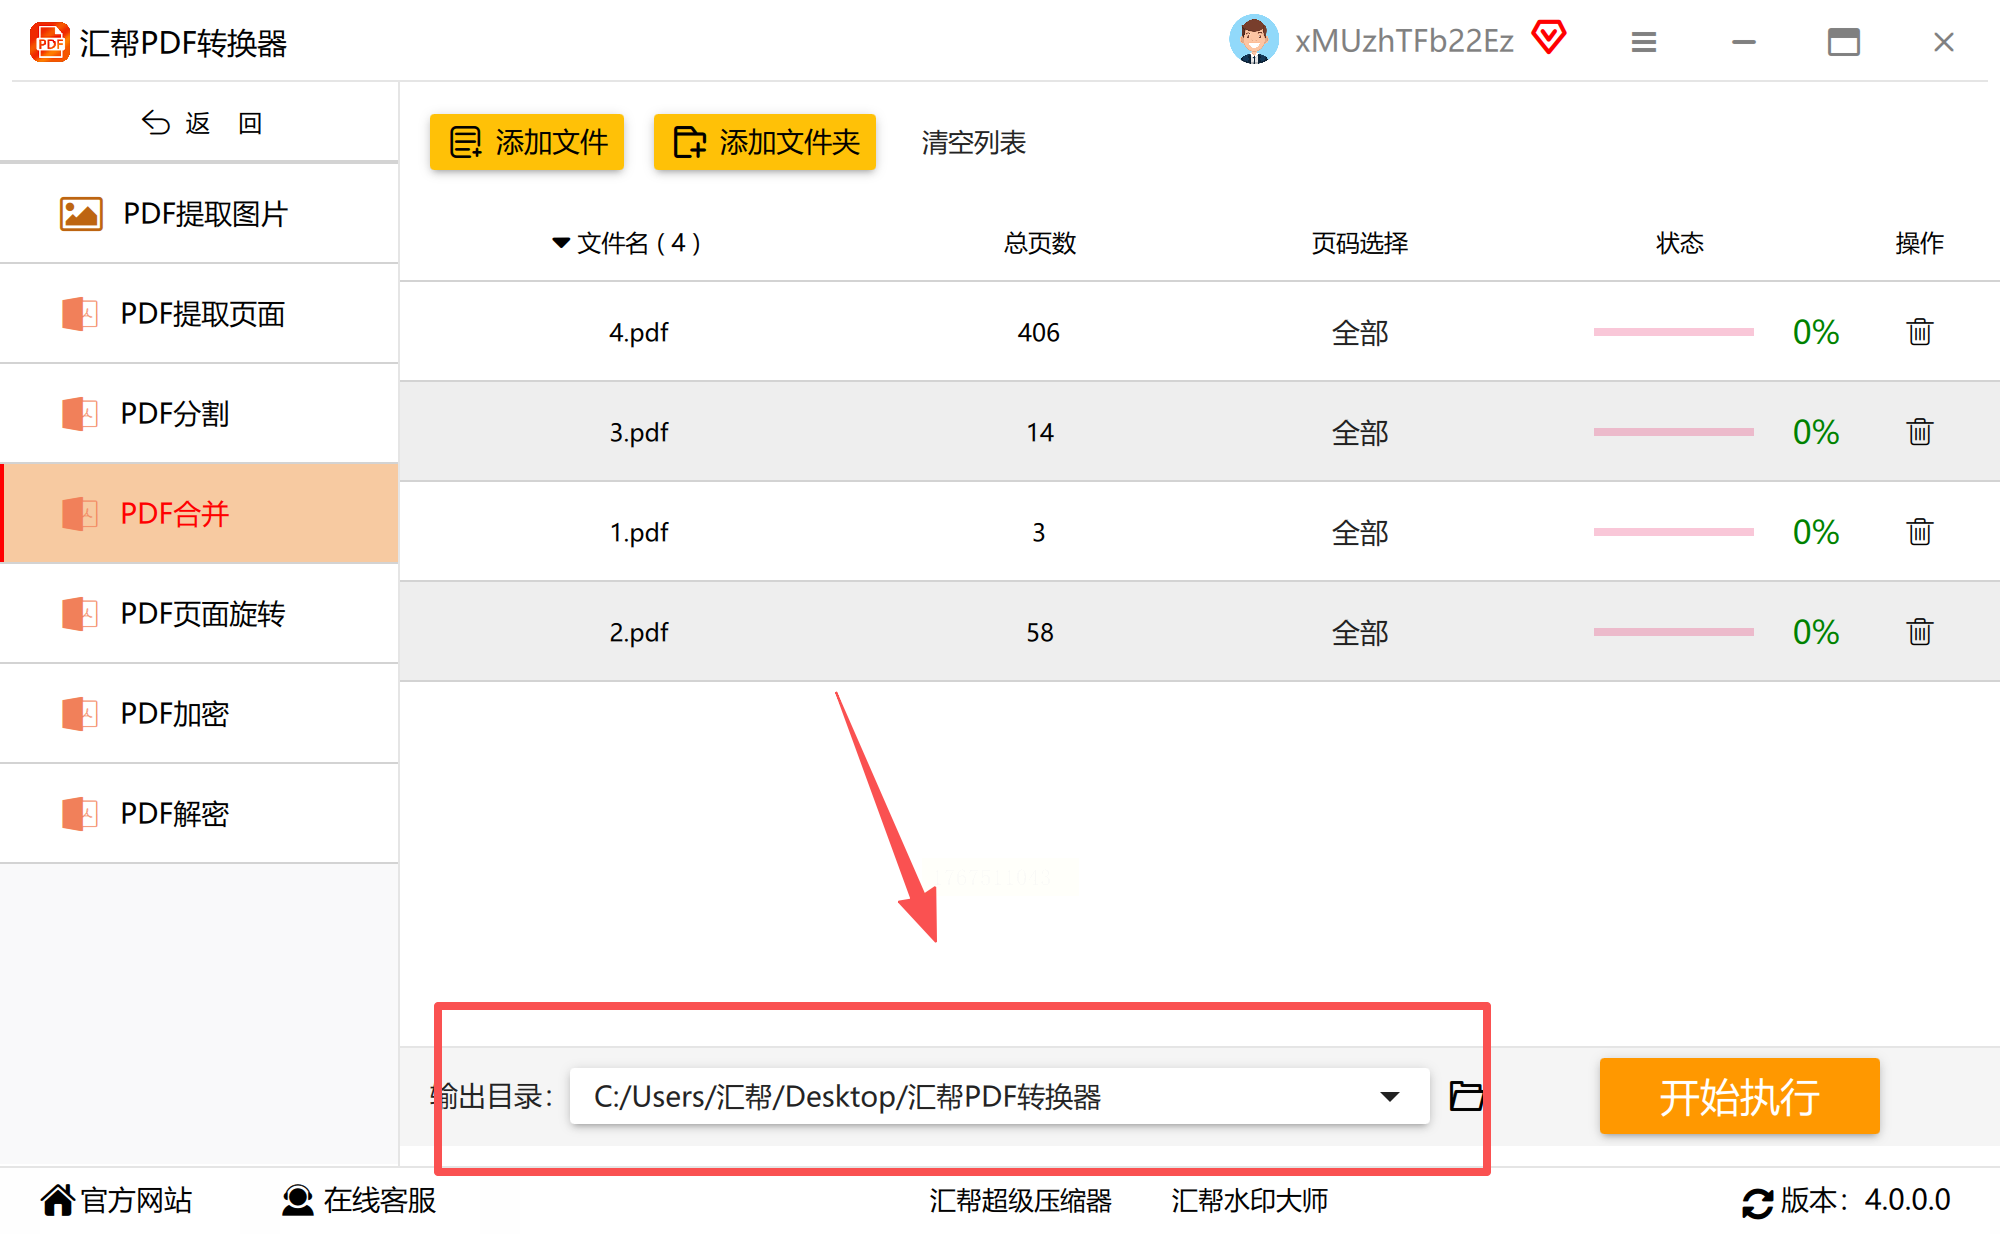Click the progress bar for 3.pdf

1673,432
